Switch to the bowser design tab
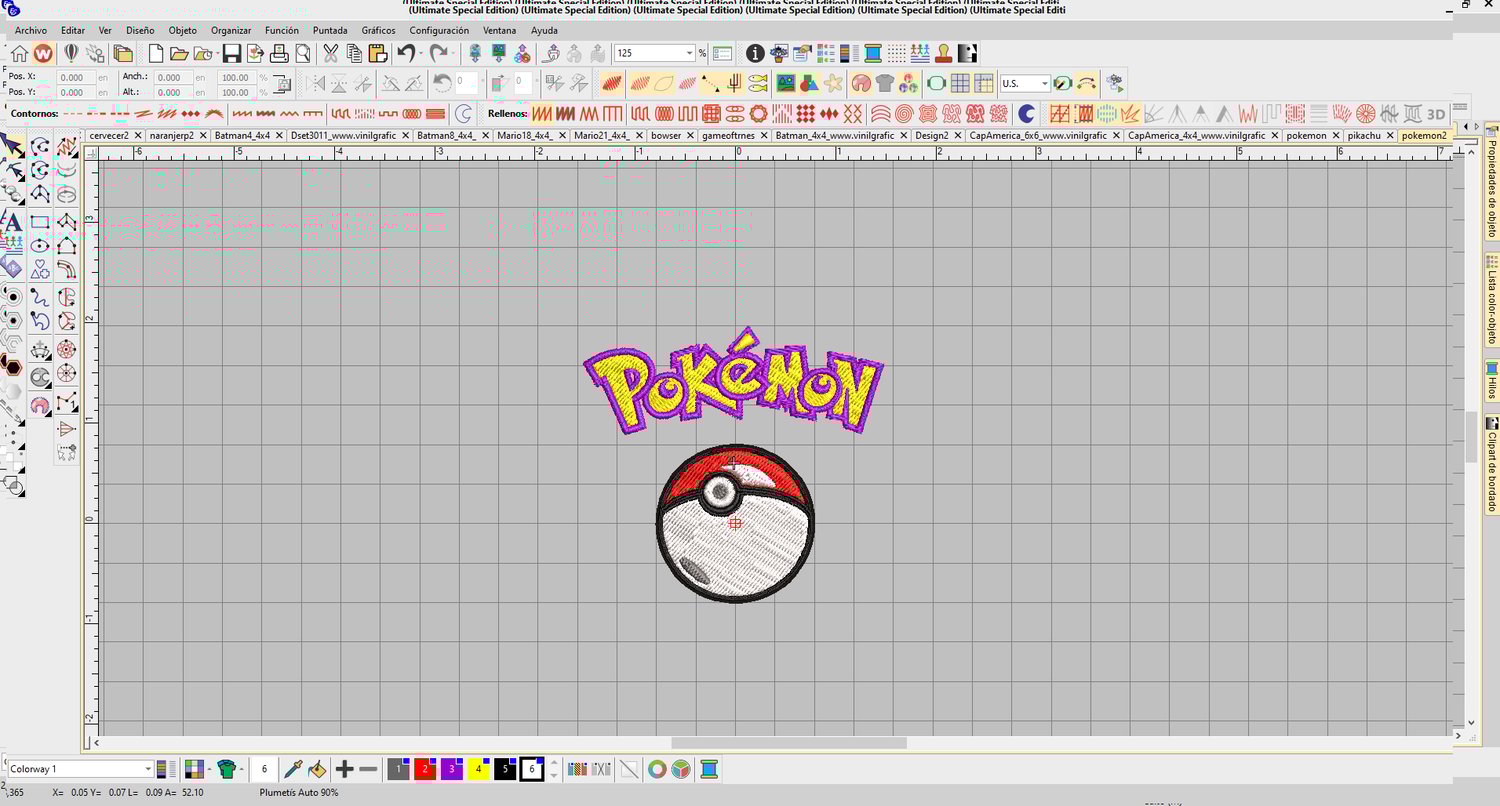1500x806 pixels. click(x=665, y=135)
